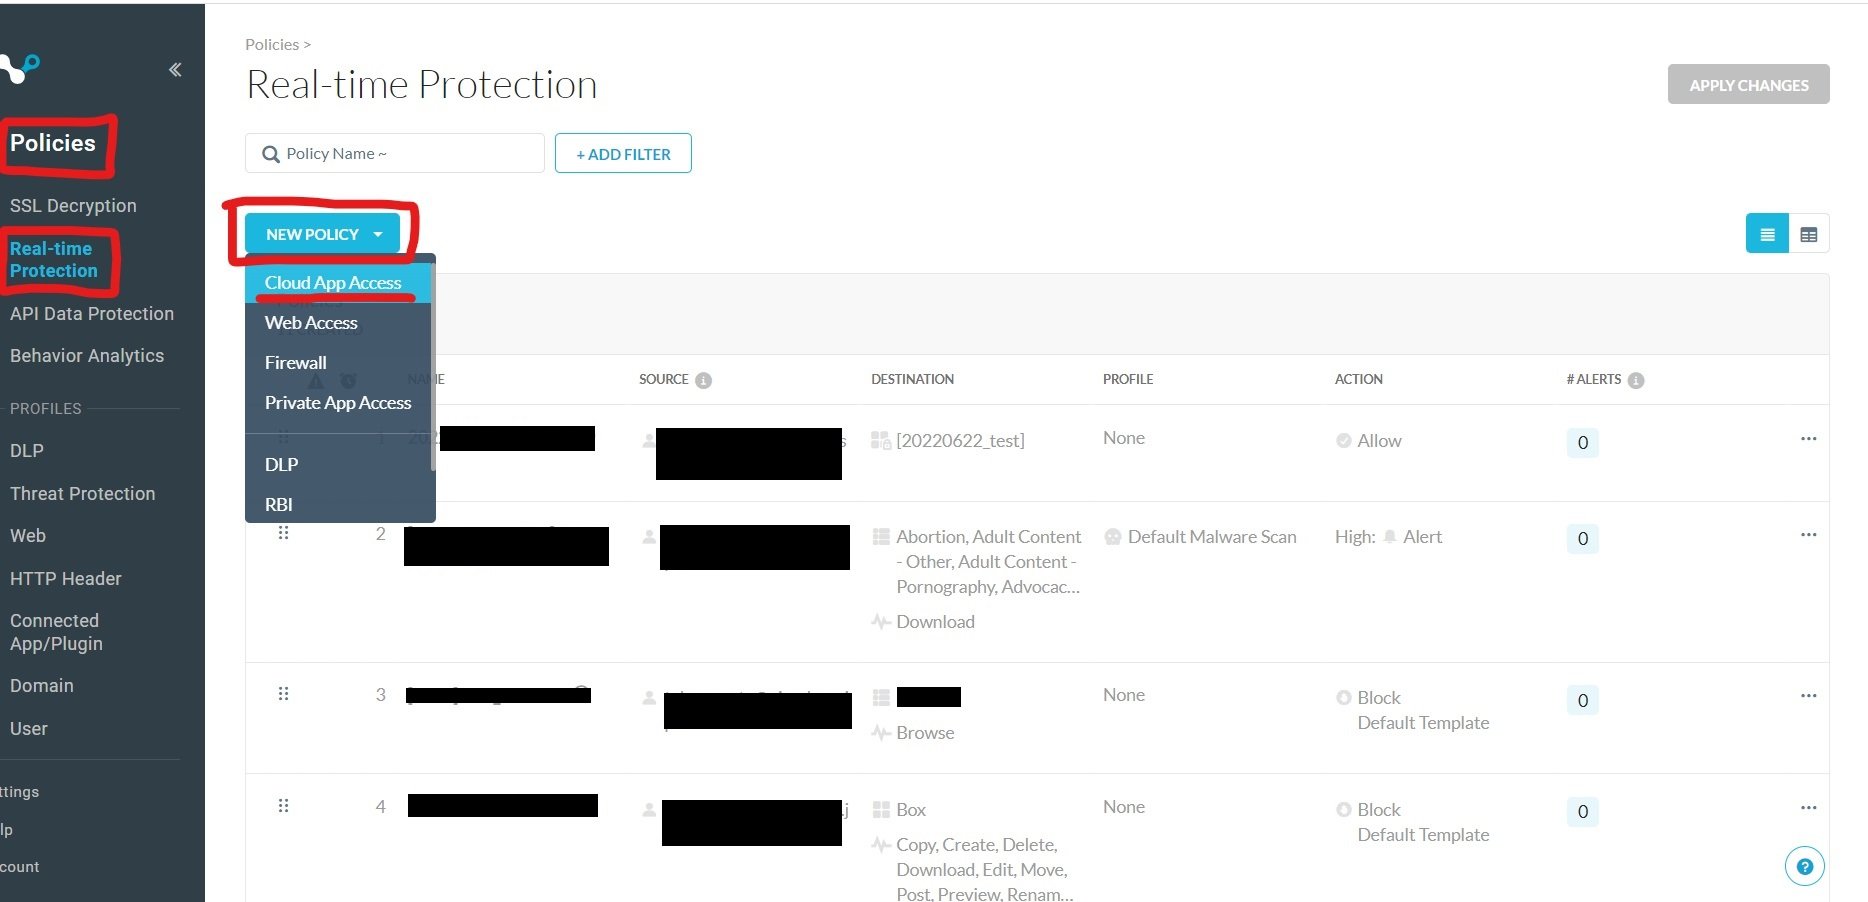Image resolution: width=1868 pixels, height=902 pixels.
Task: Click the search magnifier icon in Policy Name field
Action: tap(270, 154)
